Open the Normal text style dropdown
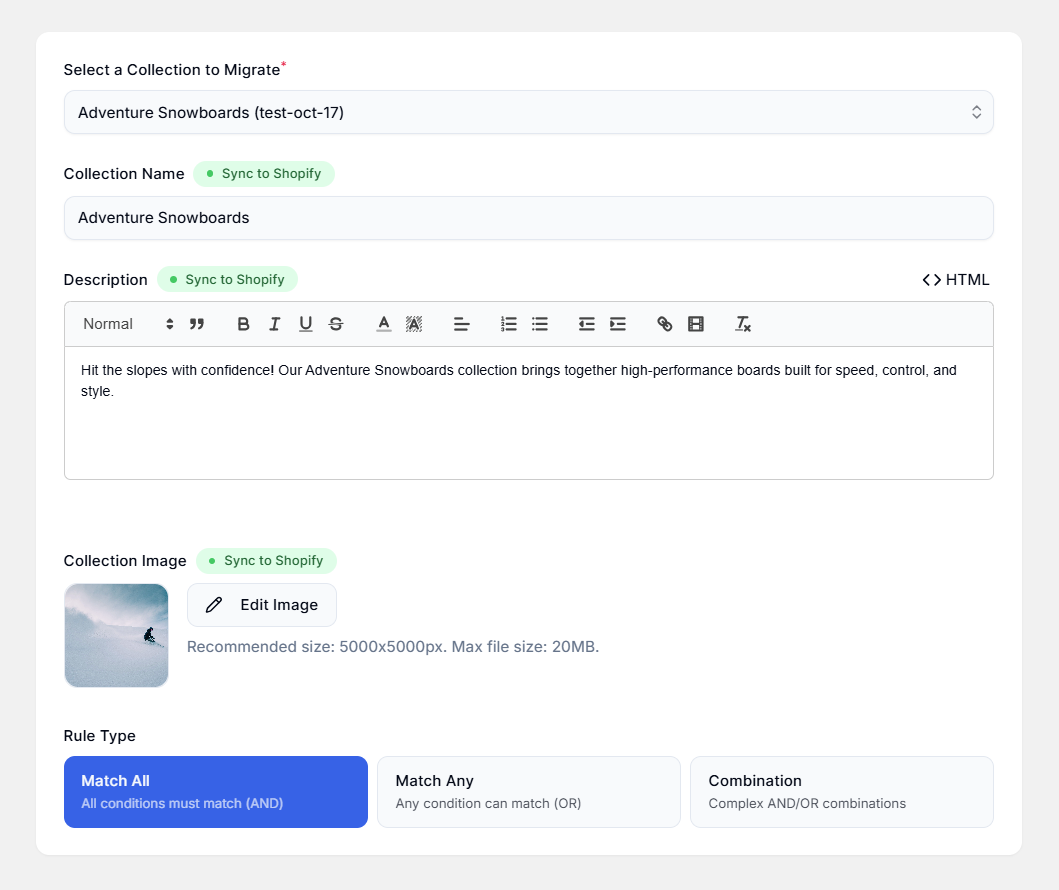This screenshot has height=890, width=1059. (x=124, y=323)
